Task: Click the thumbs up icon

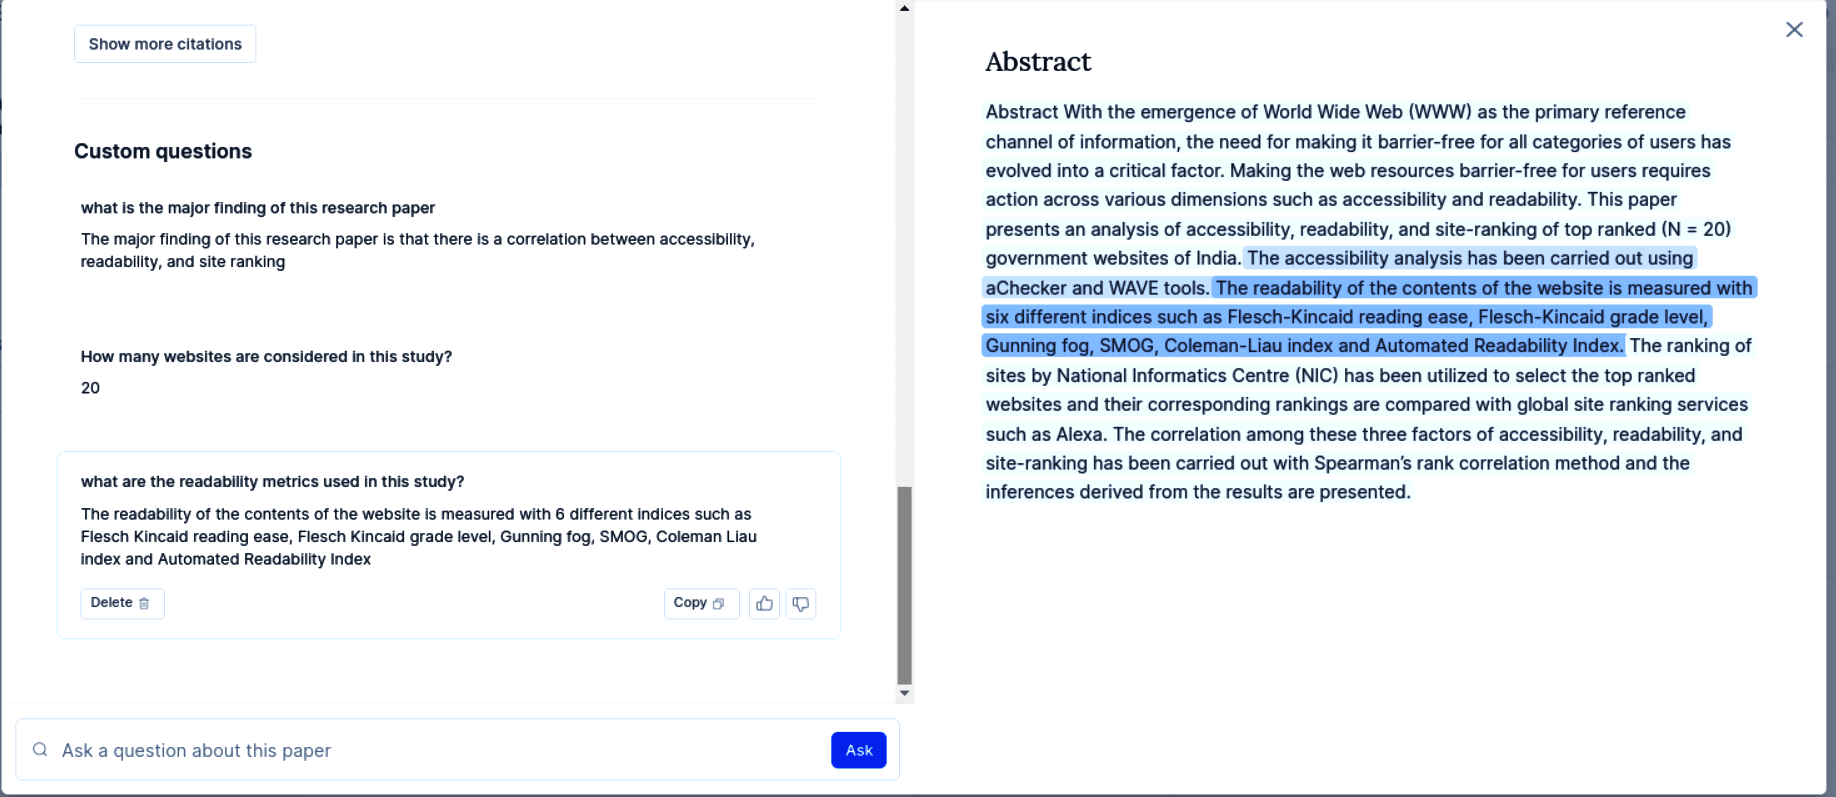Action: click(x=765, y=604)
